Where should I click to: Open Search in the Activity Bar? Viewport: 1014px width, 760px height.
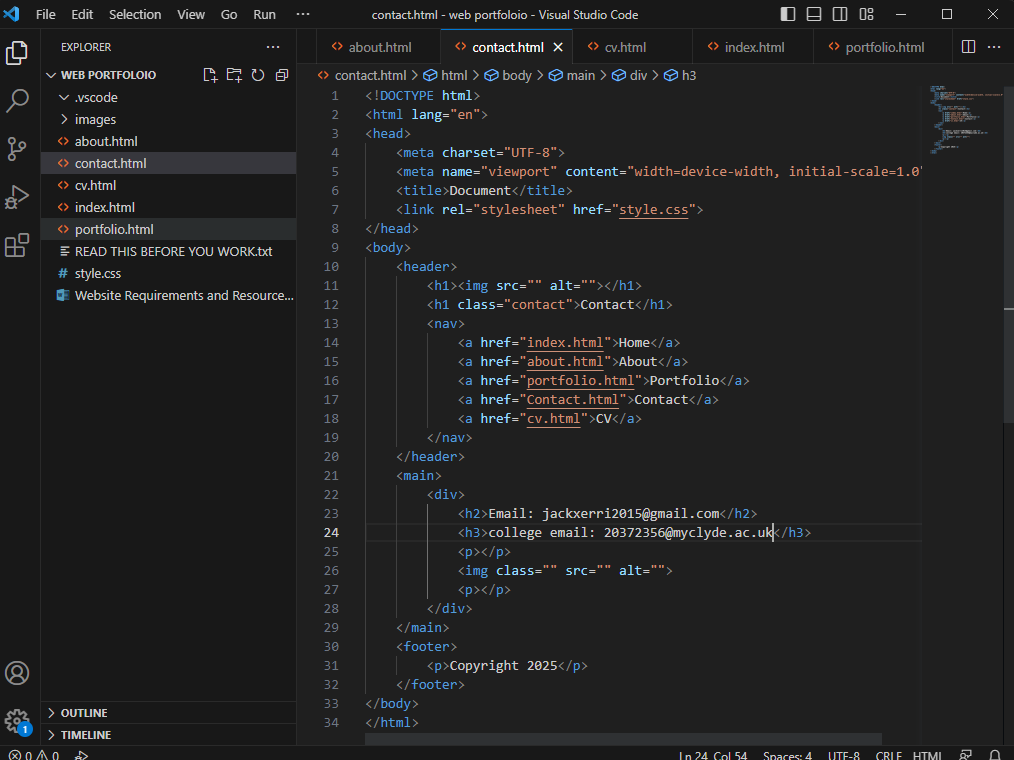pyautogui.click(x=17, y=101)
